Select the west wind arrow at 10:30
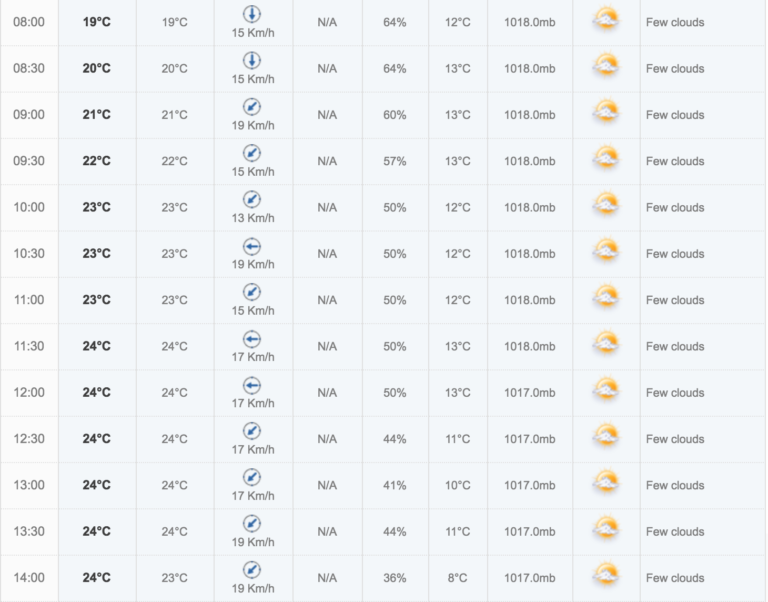Screen dimensions: 768x602 (x=252, y=246)
